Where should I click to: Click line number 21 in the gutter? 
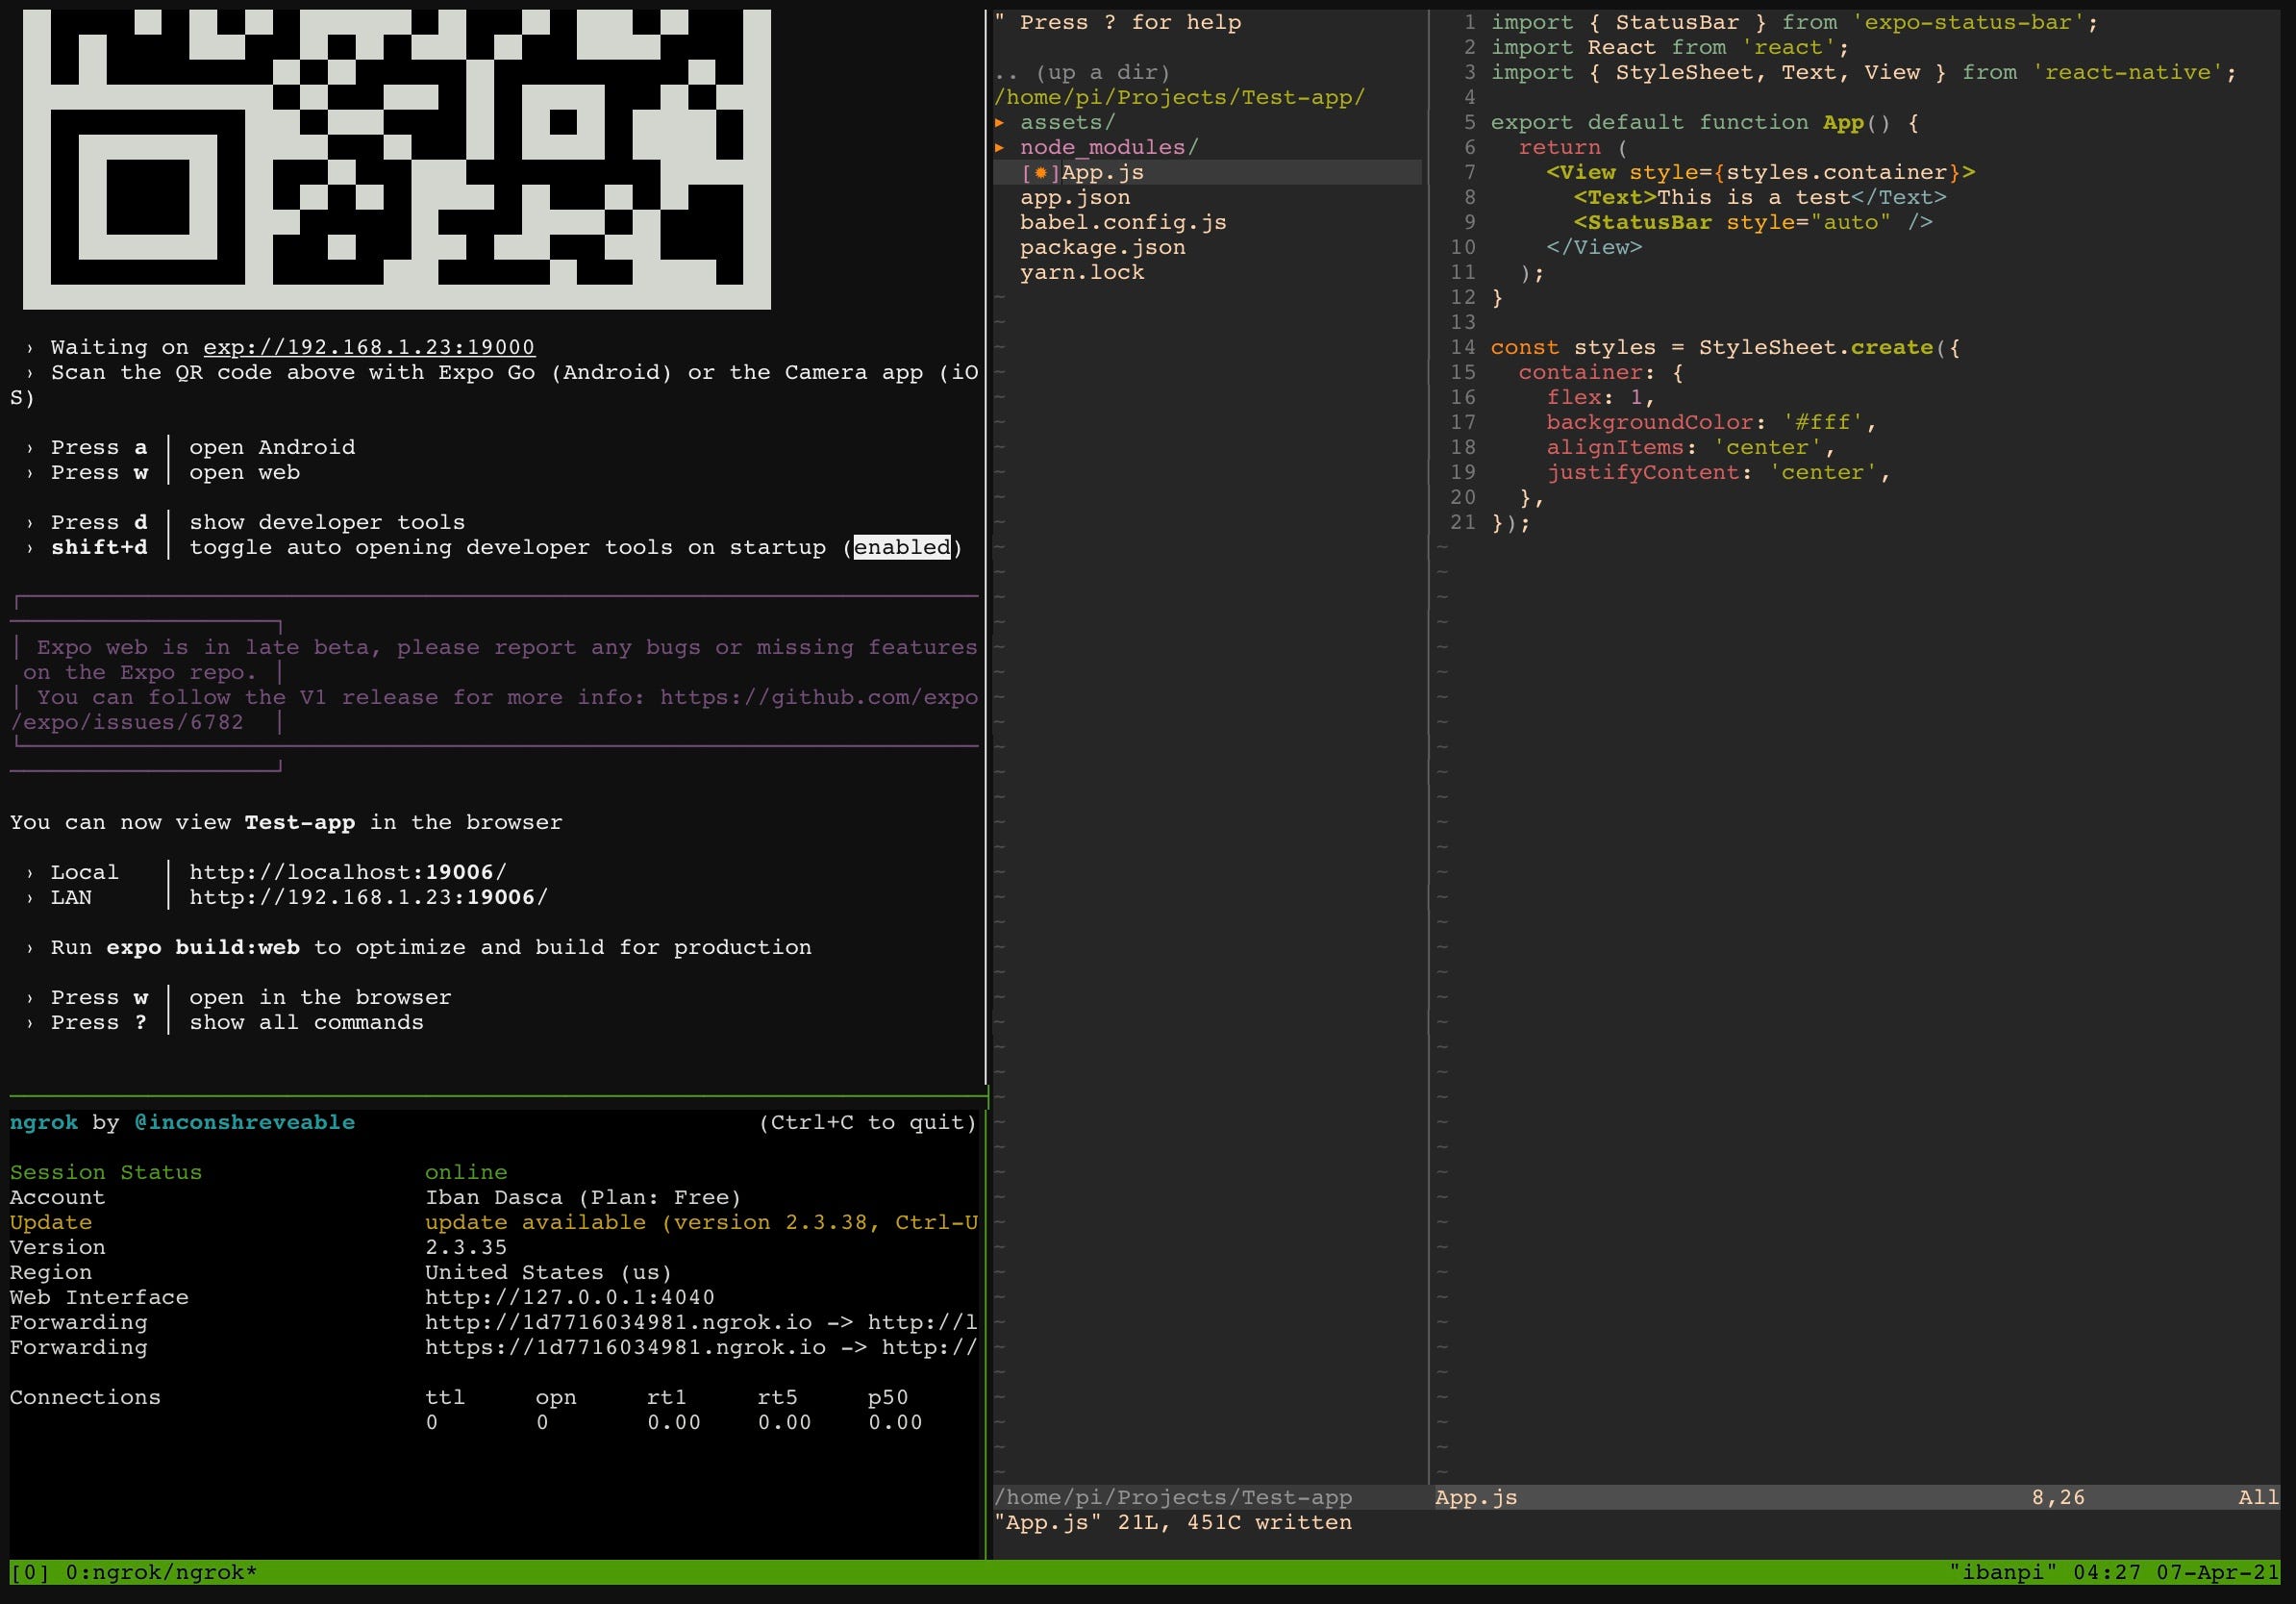pyautogui.click(x=1462, y=522)
